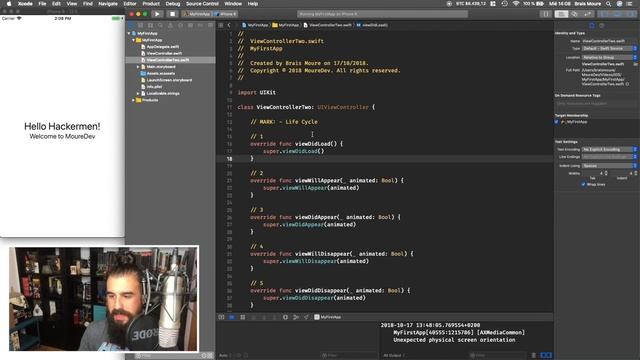
Task: Click the Run (play) button in Xcode toolbar
Action: 157,14
